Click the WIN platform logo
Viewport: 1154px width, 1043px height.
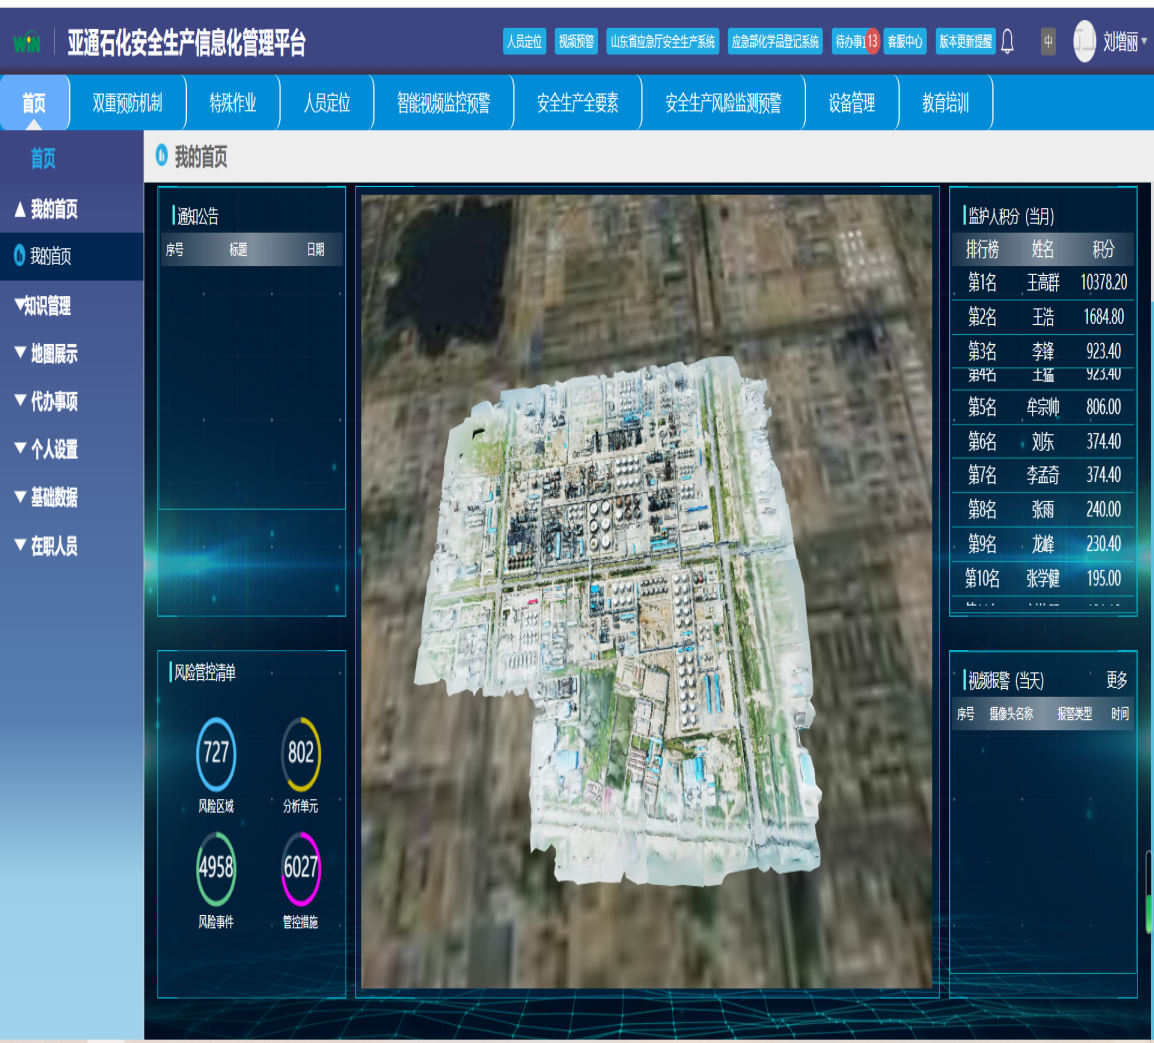click(26, 42)
